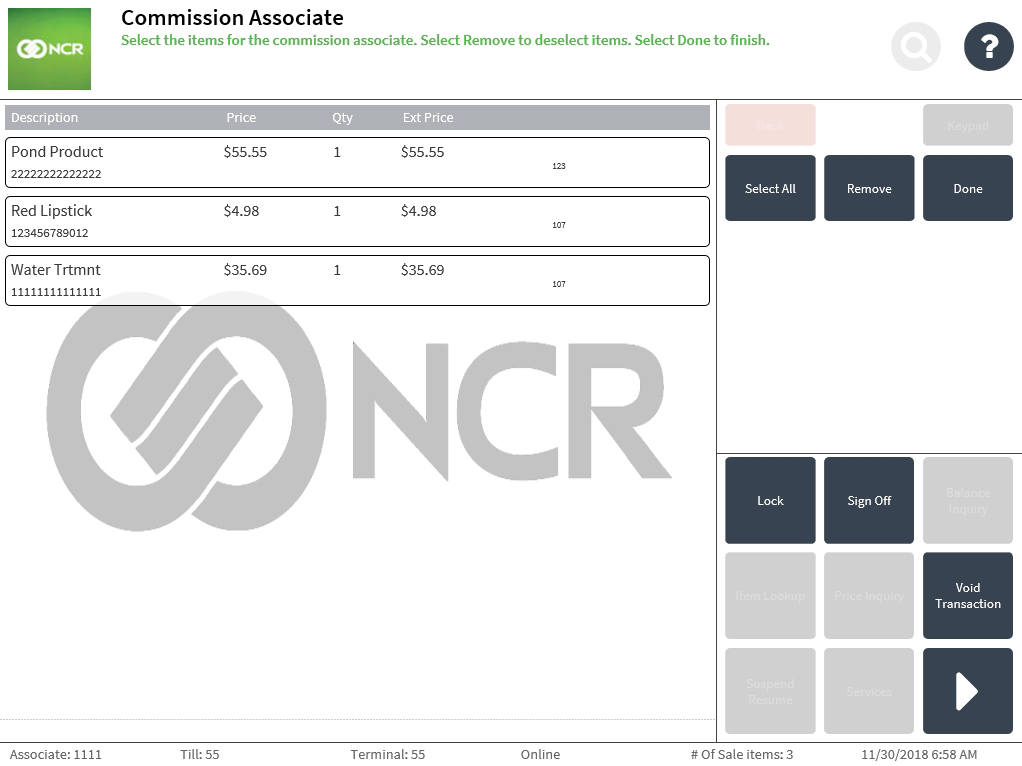Click Pond Product's $55.55 Ext Price
The image size is (1022, 766).
click(x=422, y=152)
